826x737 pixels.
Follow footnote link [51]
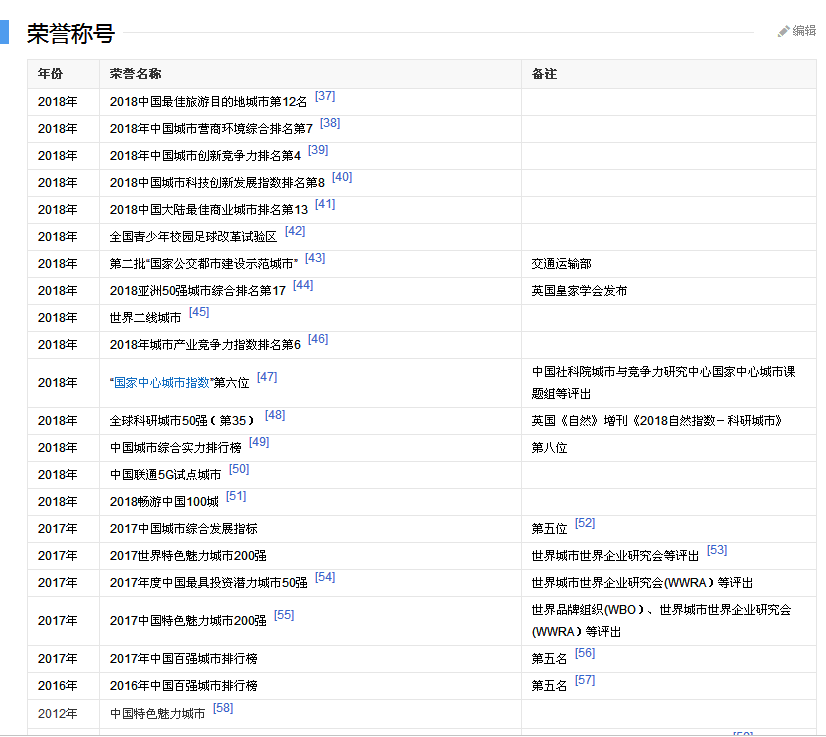236,496
